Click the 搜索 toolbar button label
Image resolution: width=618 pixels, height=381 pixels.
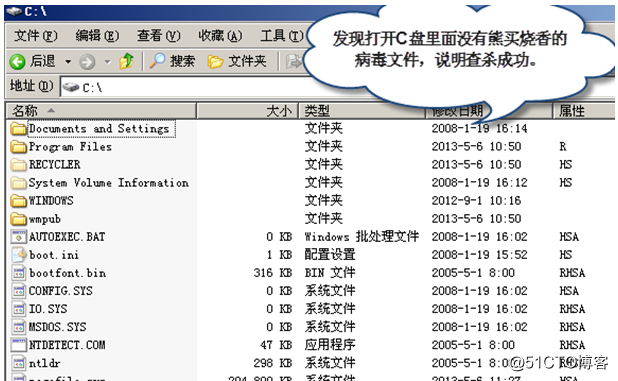(182, 61)
